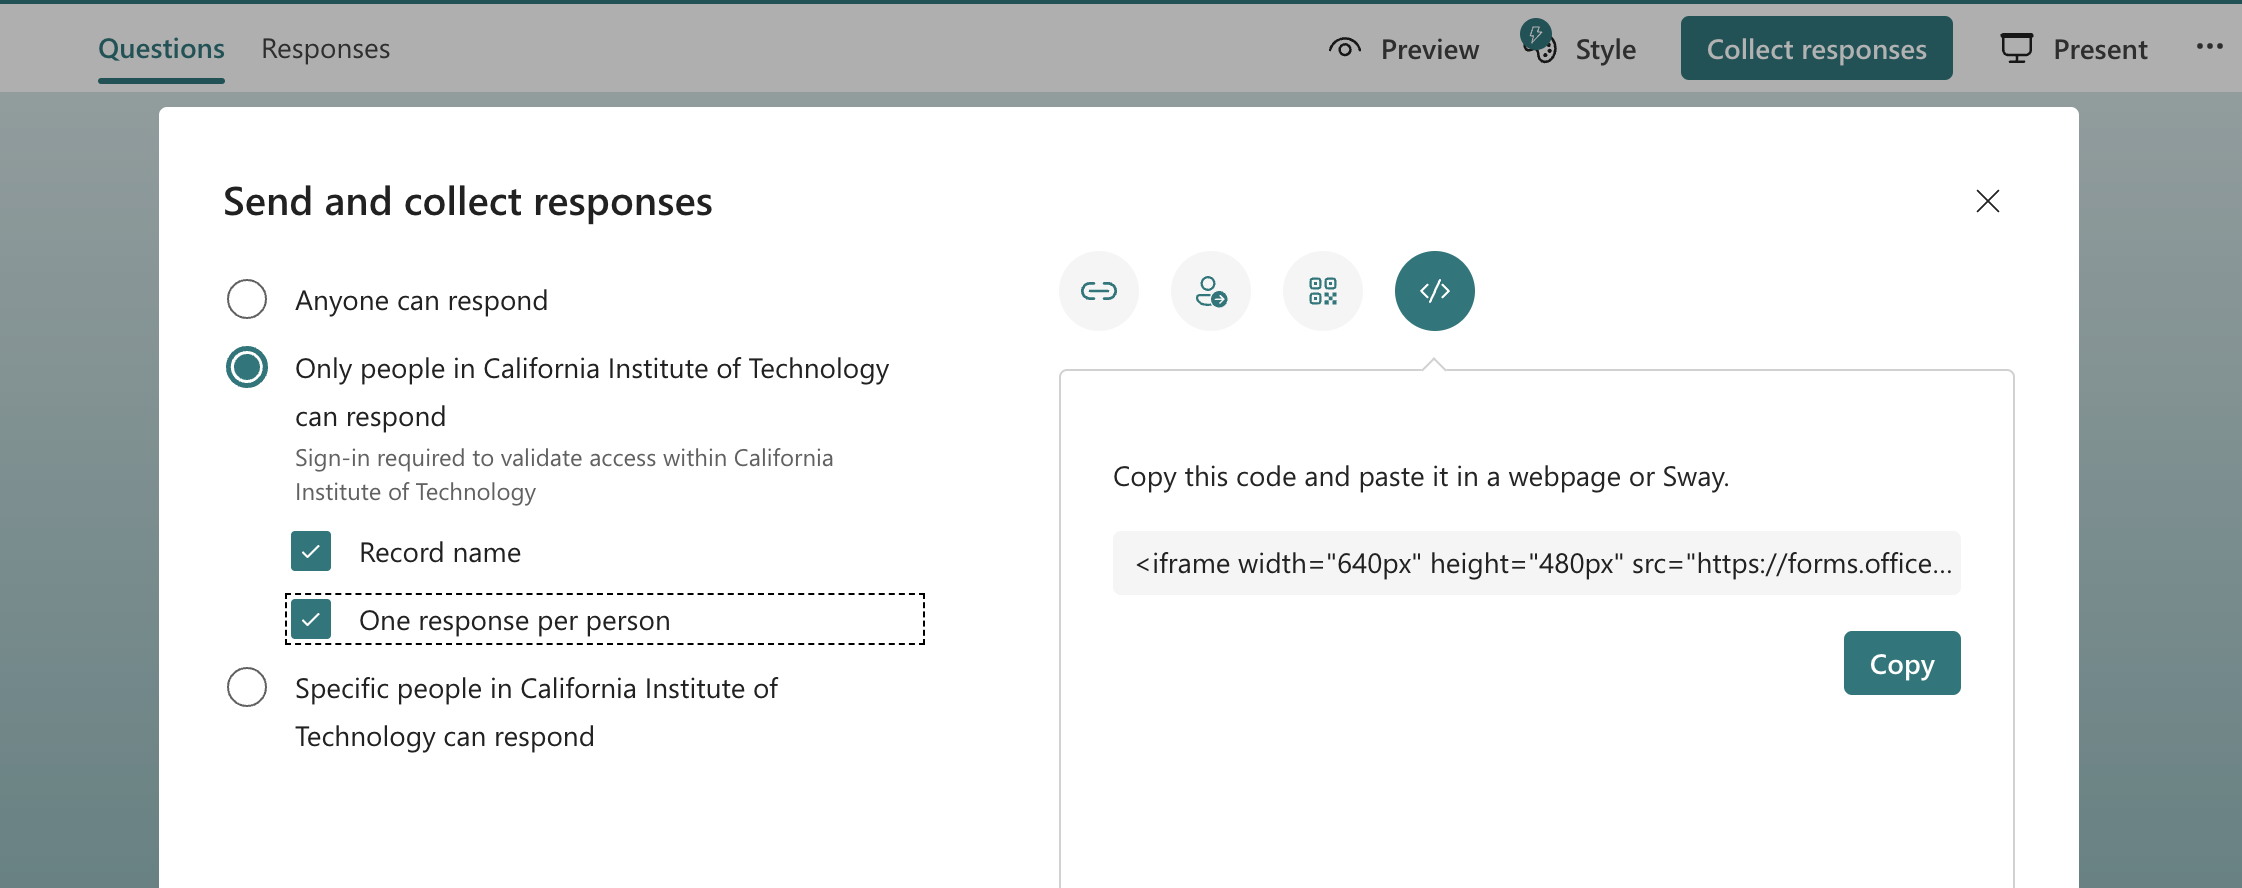The width and height of the screenshot is (2242, 888).
Task: Toggle One response per person checkbox
Action: click(311, 620)
